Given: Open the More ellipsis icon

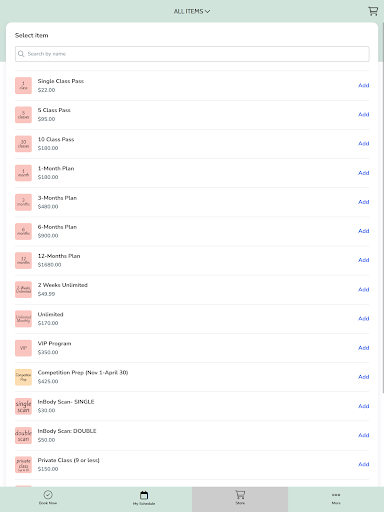Looking at the screenshot, I should tap(336, 495).
